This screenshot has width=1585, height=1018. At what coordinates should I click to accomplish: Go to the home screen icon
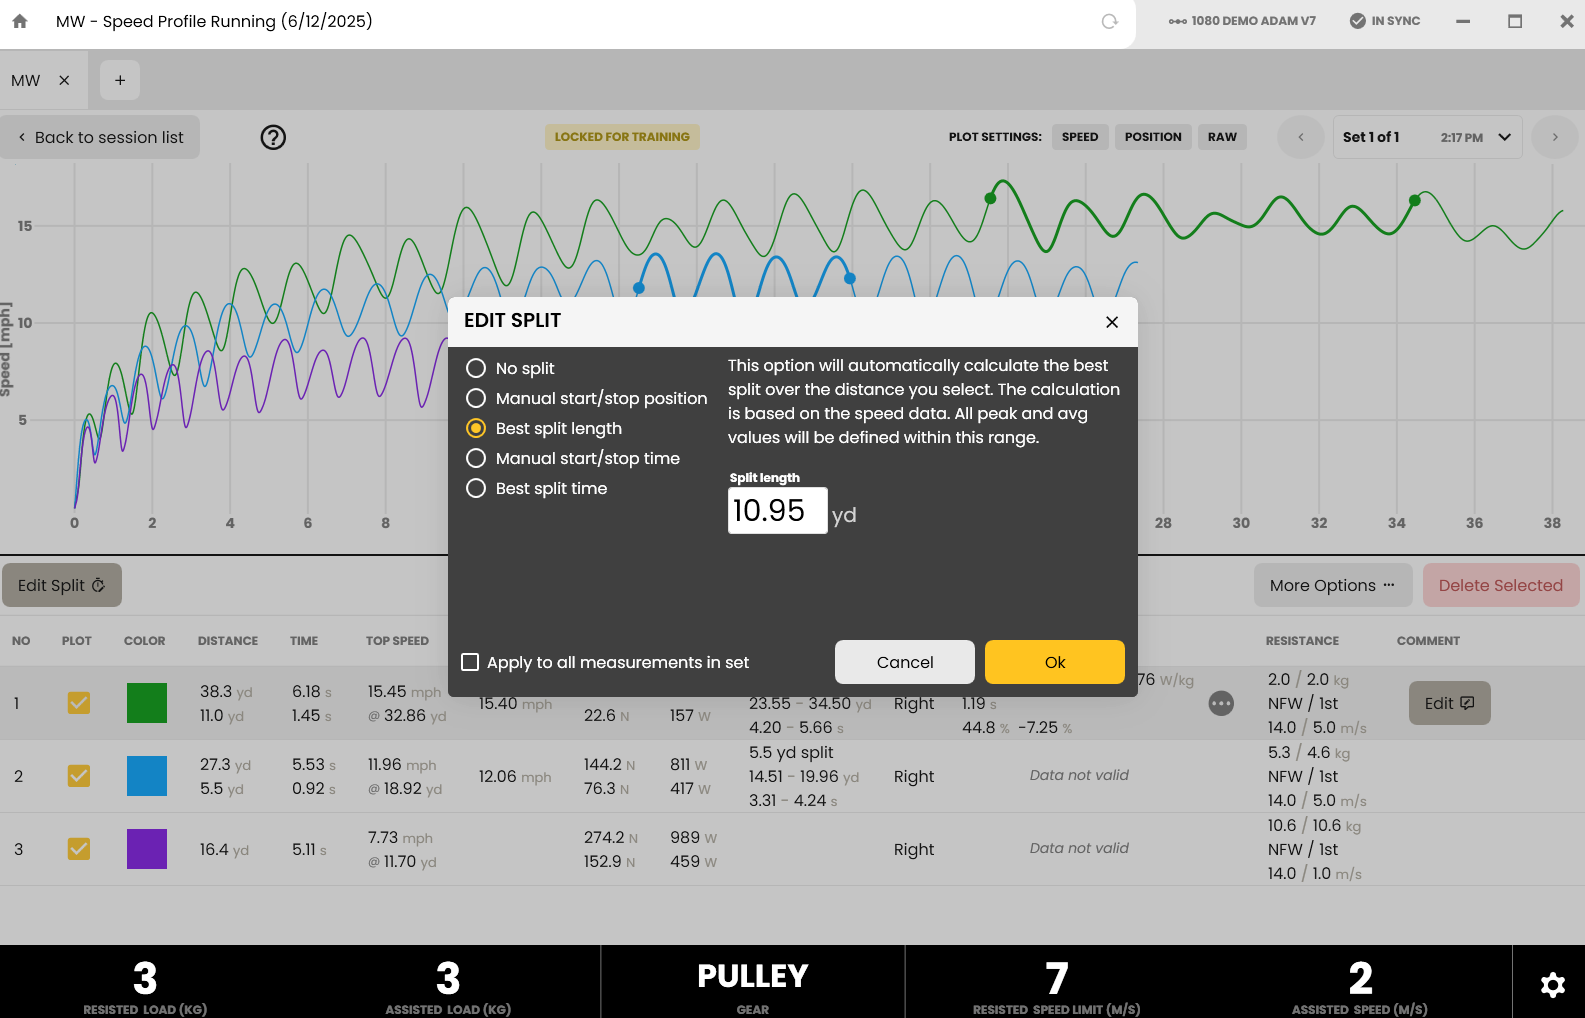click(x=20, y=21)
